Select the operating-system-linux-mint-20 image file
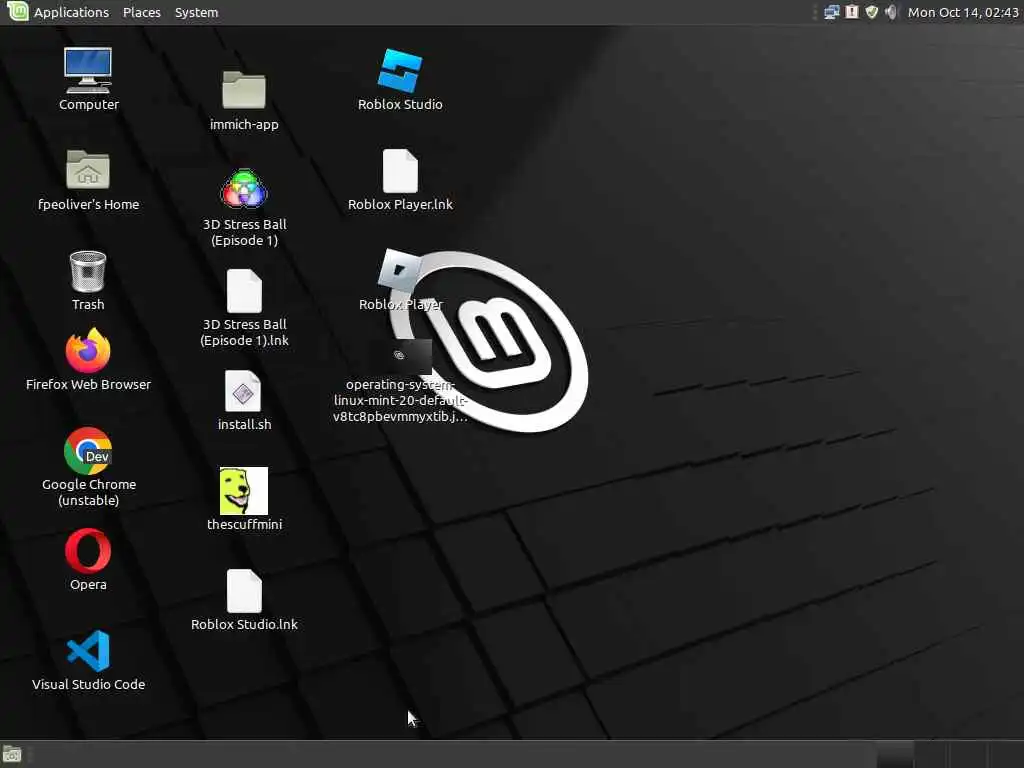1024x768 pixels. (x=400, y=355)
